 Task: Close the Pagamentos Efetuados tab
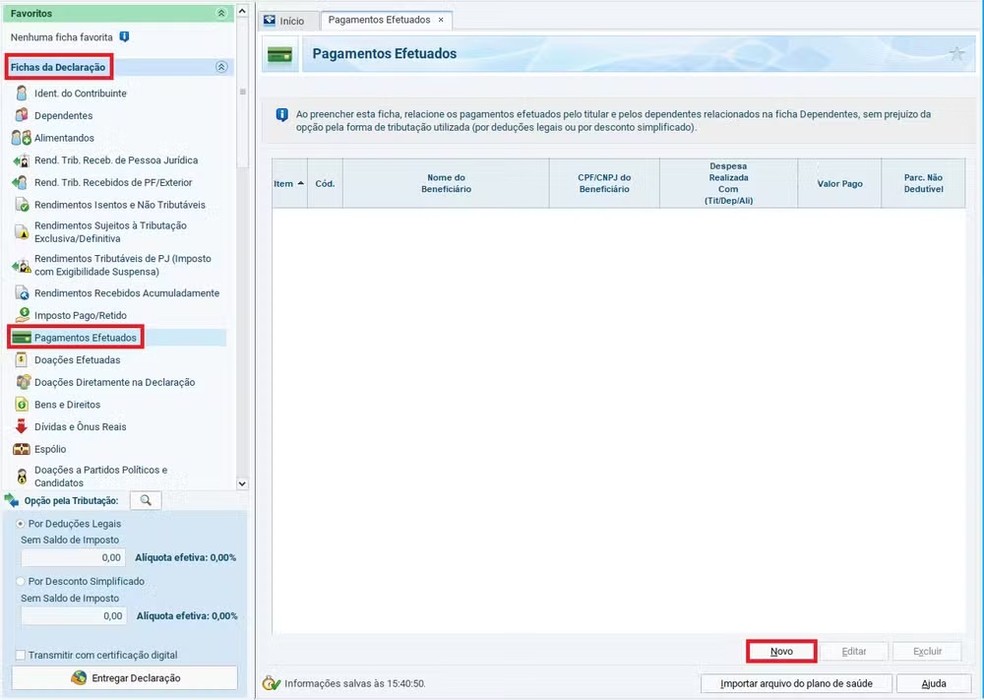click(x=441, y=20)
